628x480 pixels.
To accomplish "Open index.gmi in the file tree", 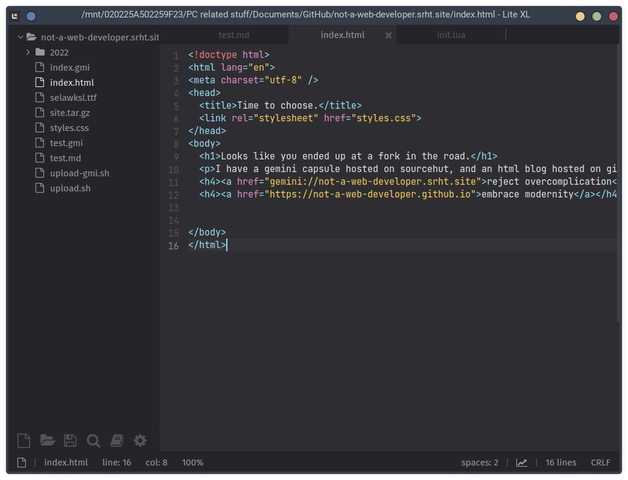I will coord(70,67).
